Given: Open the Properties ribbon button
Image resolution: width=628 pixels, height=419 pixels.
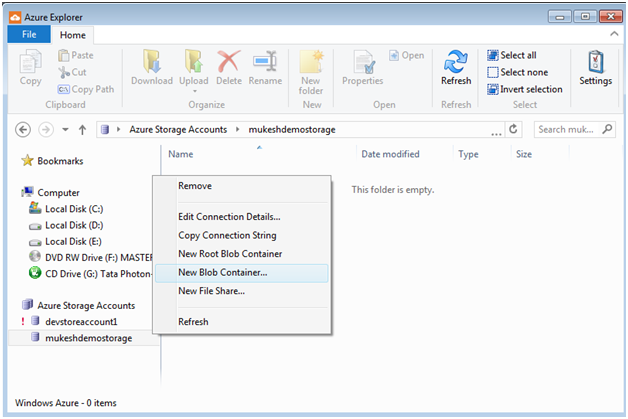Looking at the screenshot, I should tap(363, 68).
